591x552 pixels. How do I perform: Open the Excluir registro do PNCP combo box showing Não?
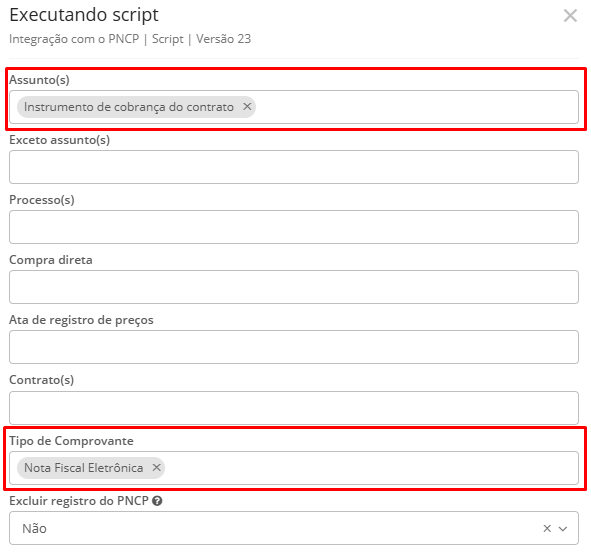(x=294, y=528)
